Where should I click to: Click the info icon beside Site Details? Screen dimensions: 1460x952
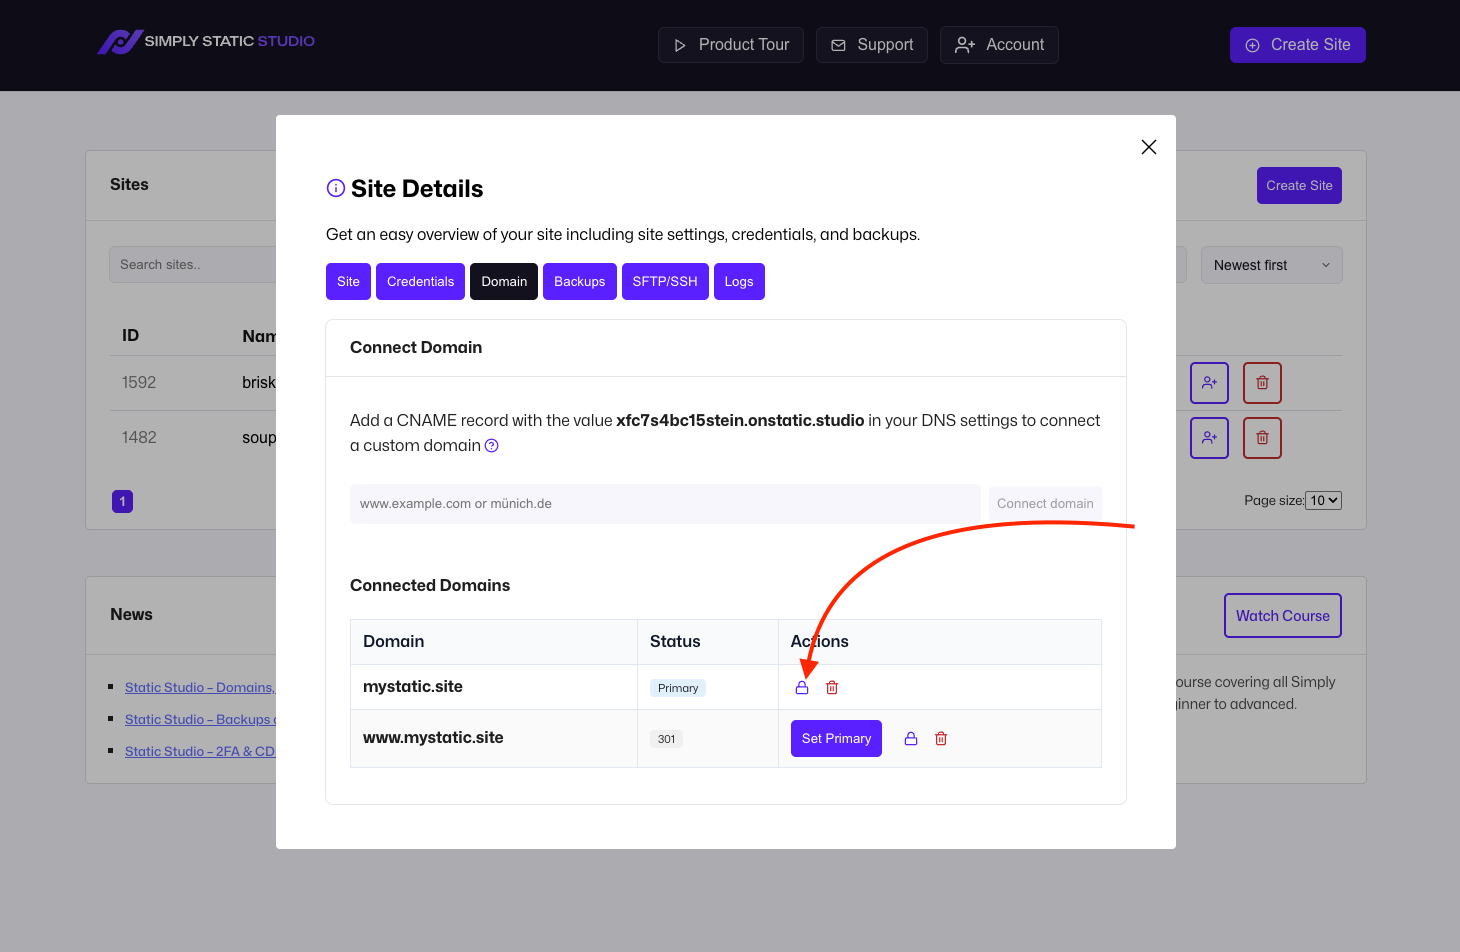pyautogui.click(x=336, y=188)
